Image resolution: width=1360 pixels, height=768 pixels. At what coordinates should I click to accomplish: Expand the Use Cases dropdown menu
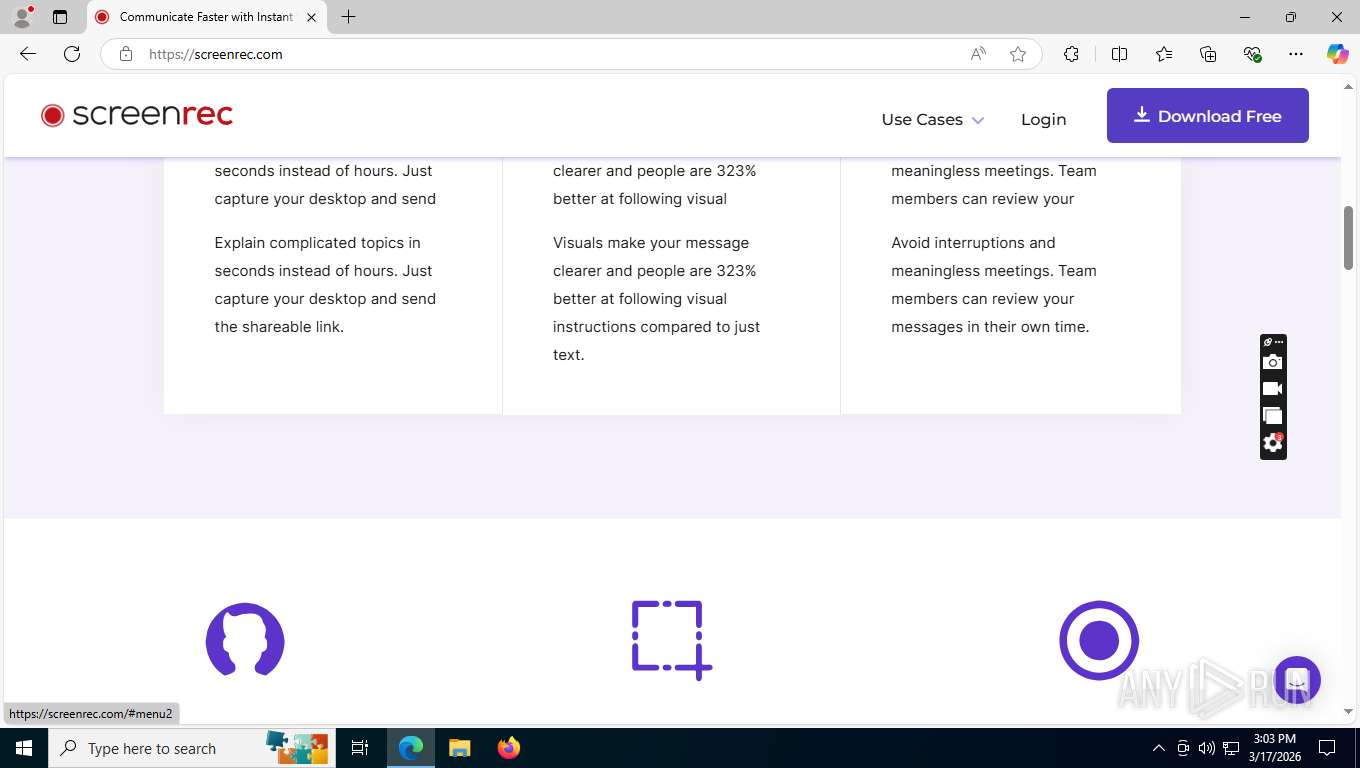tap(933, 119)
